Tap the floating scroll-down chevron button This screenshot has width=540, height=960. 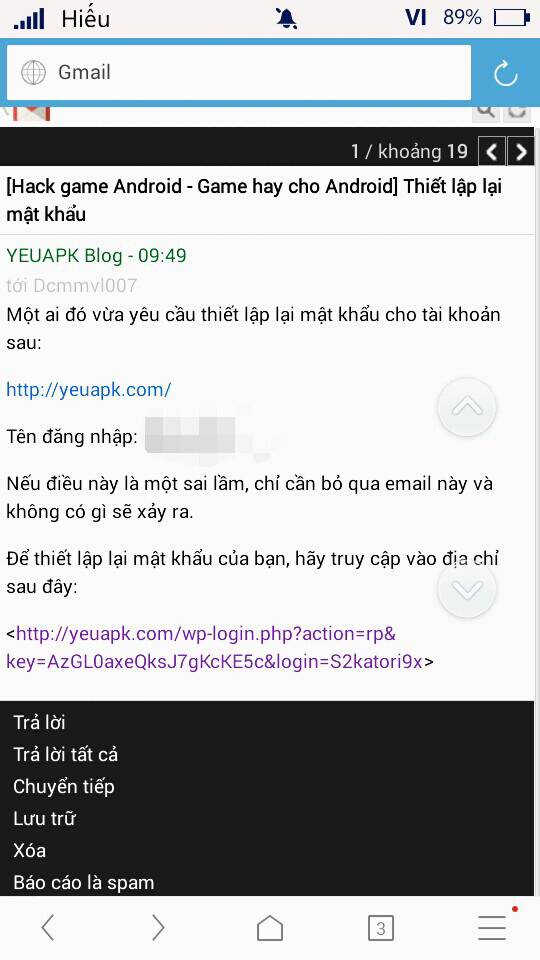(x=467, y=589)
